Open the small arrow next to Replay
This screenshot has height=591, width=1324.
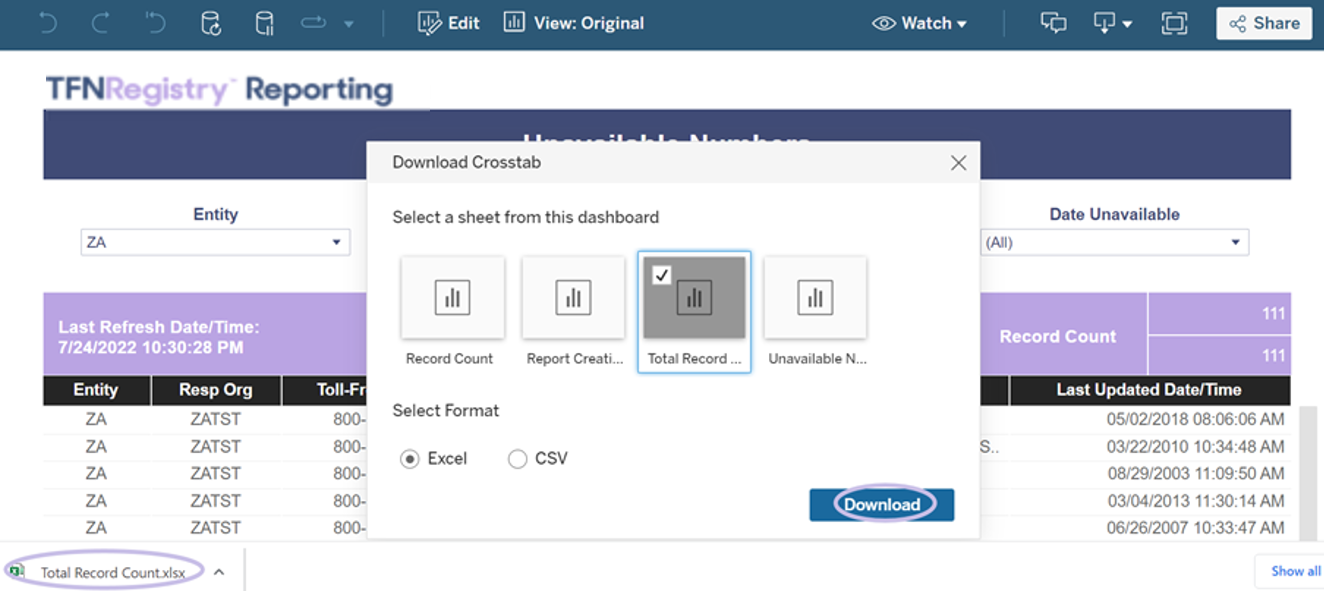pyautogui.click(x=348, y=24)
